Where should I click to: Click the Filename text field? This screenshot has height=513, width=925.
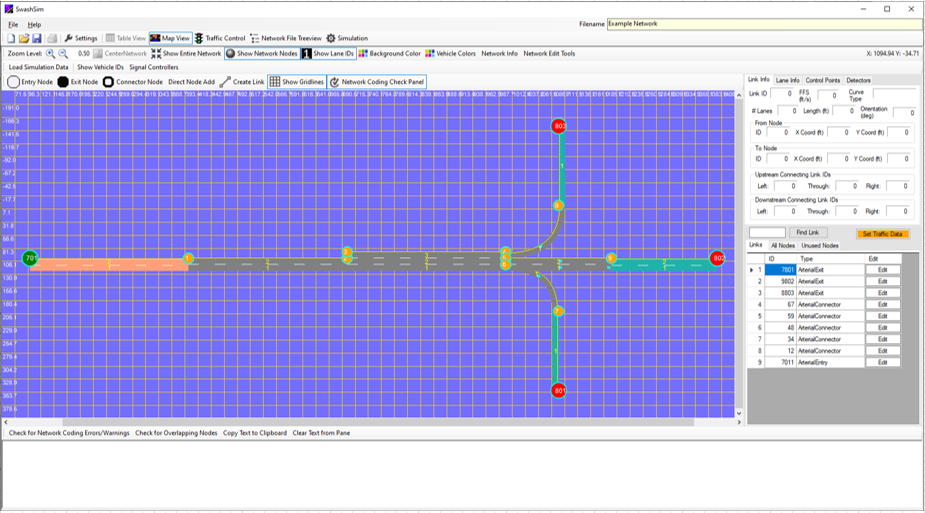click(x=764, y=24)
